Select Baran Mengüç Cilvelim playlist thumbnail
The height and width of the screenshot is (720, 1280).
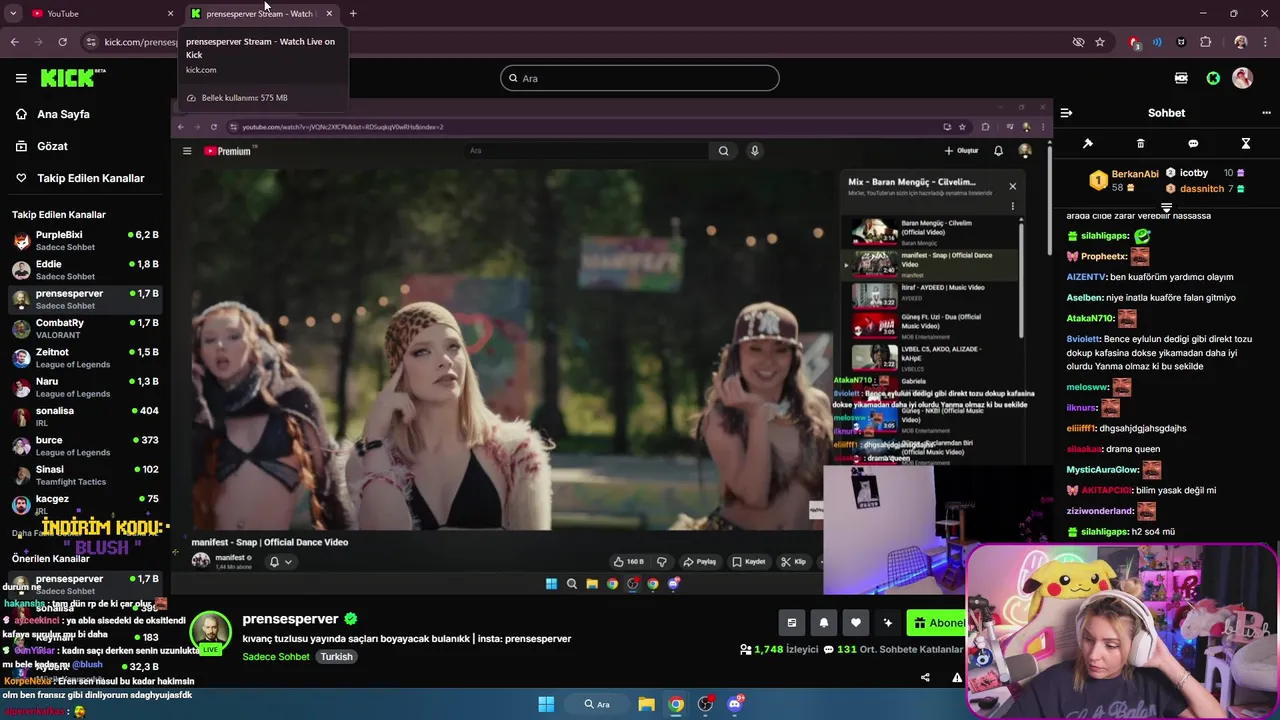click(x=874, y=231)
